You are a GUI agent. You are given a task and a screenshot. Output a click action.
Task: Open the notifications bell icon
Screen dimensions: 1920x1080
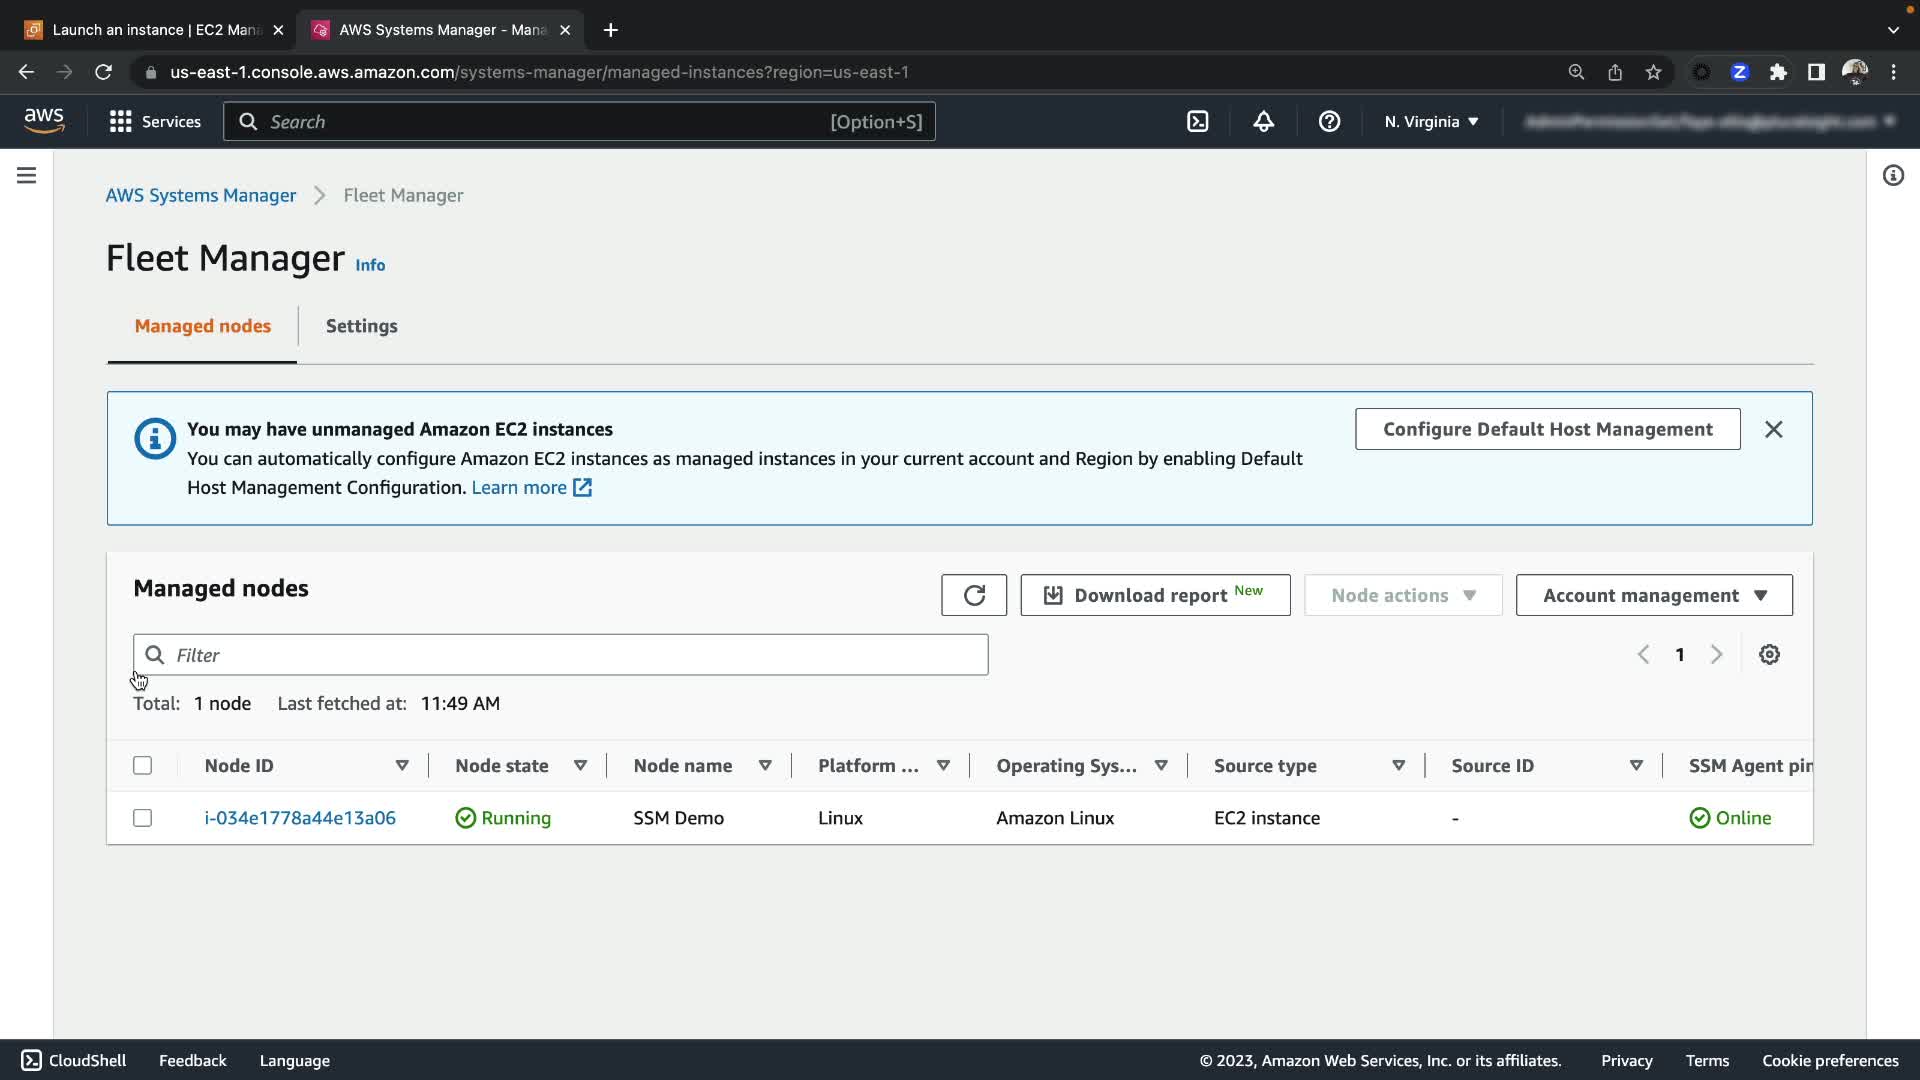point(1263,122)
